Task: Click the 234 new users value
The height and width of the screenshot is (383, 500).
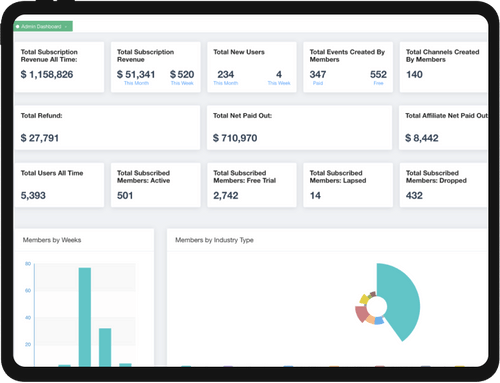Action: tap(226, 74)
